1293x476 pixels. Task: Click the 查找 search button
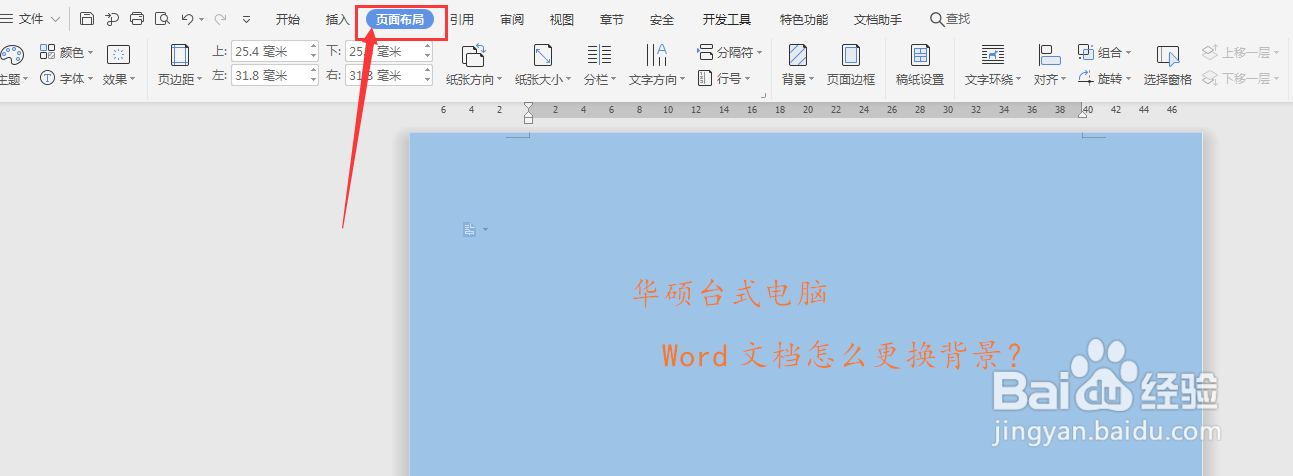950,19
